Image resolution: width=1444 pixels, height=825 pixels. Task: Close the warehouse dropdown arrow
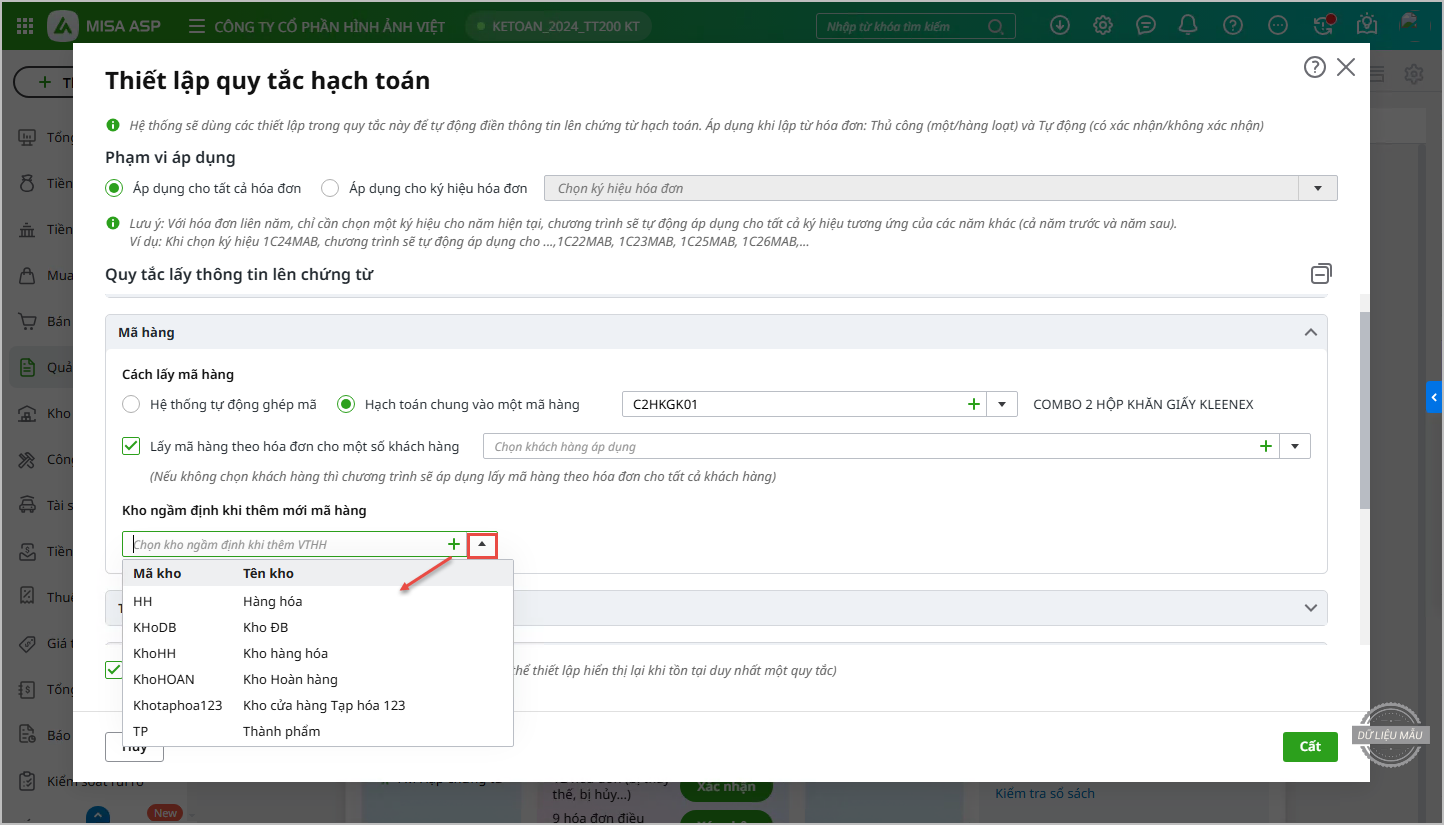[483, 544]
